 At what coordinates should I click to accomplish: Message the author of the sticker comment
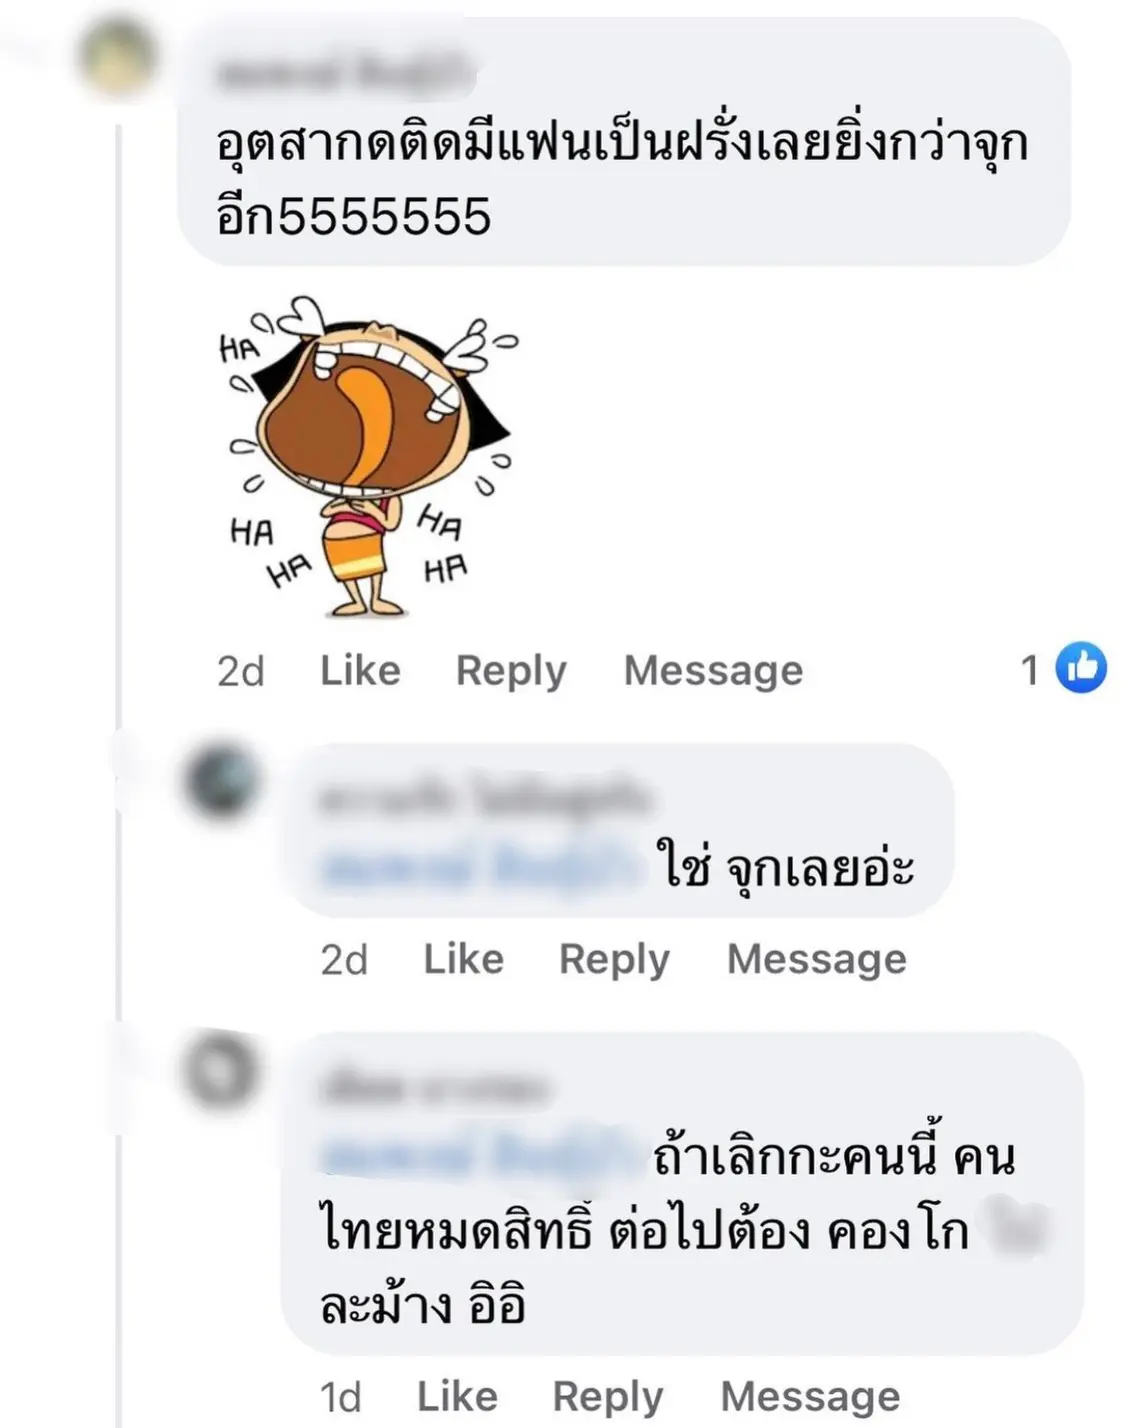point(713,671)
